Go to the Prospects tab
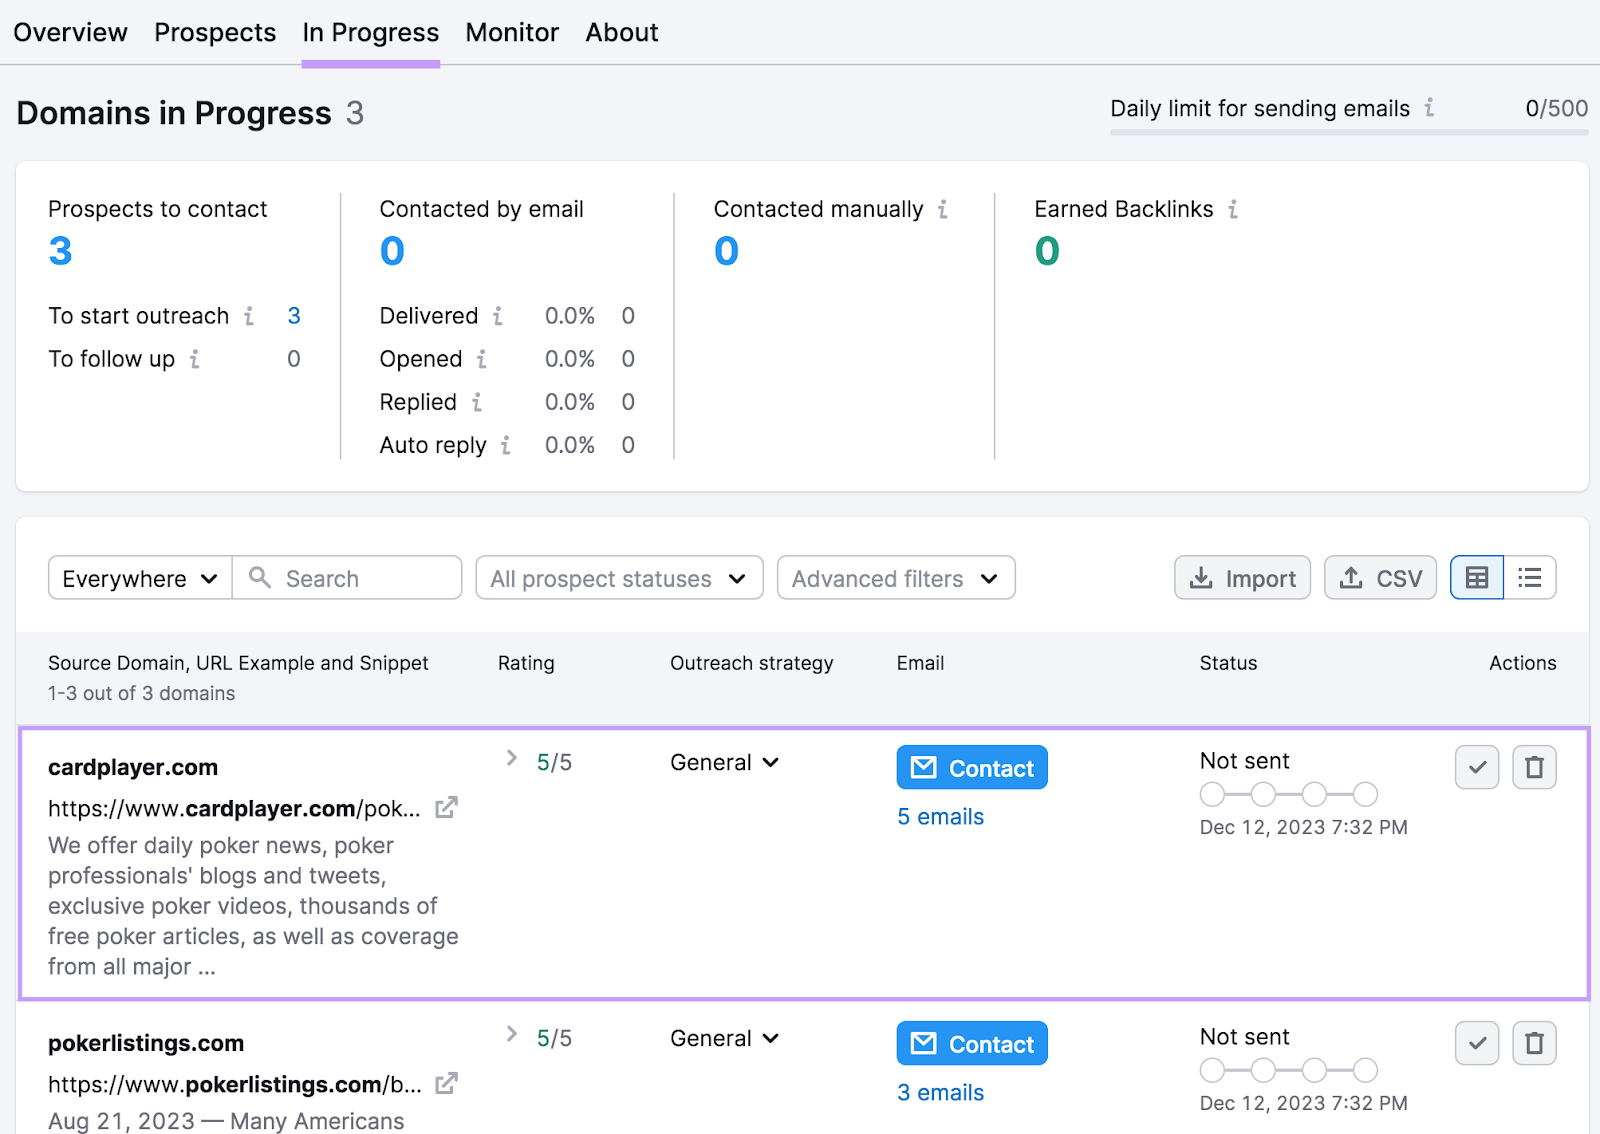The image size is (1600, 1134). coord(214,32)
